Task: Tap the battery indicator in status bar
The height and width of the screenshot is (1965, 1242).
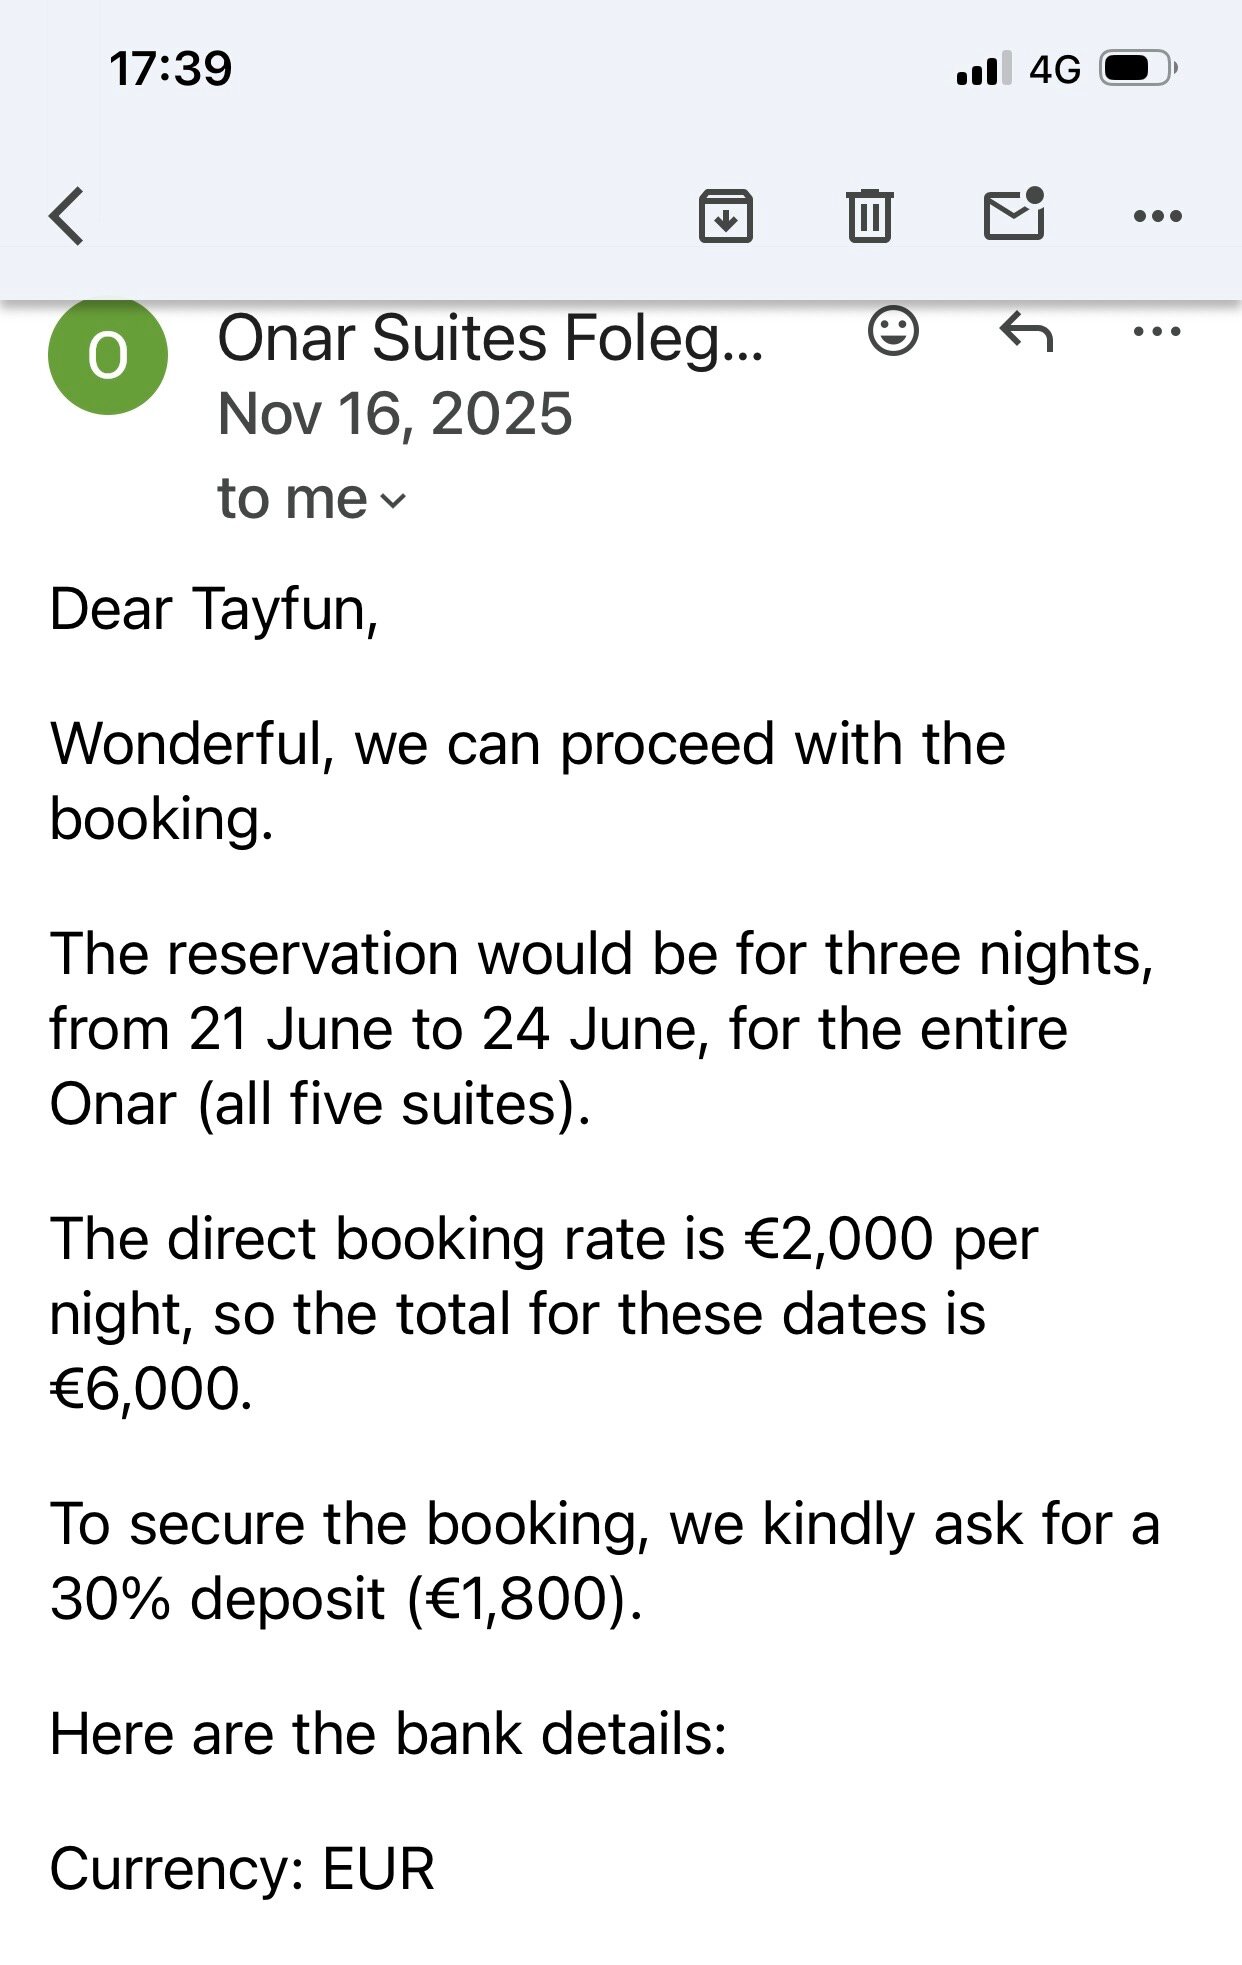Action: tap(1138, 68)
